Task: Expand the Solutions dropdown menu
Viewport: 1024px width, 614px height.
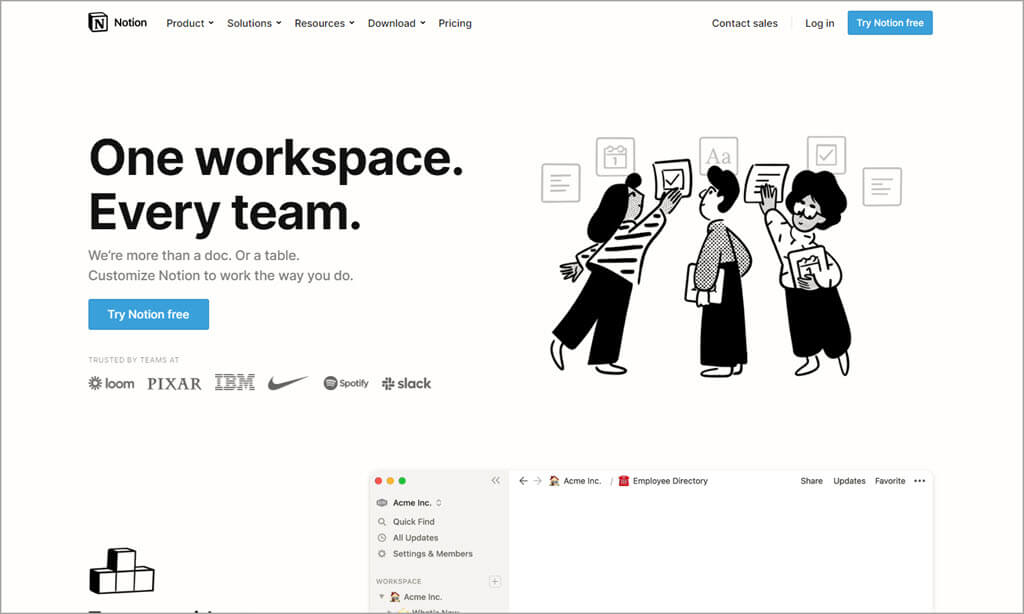Action: pos(254,23)
